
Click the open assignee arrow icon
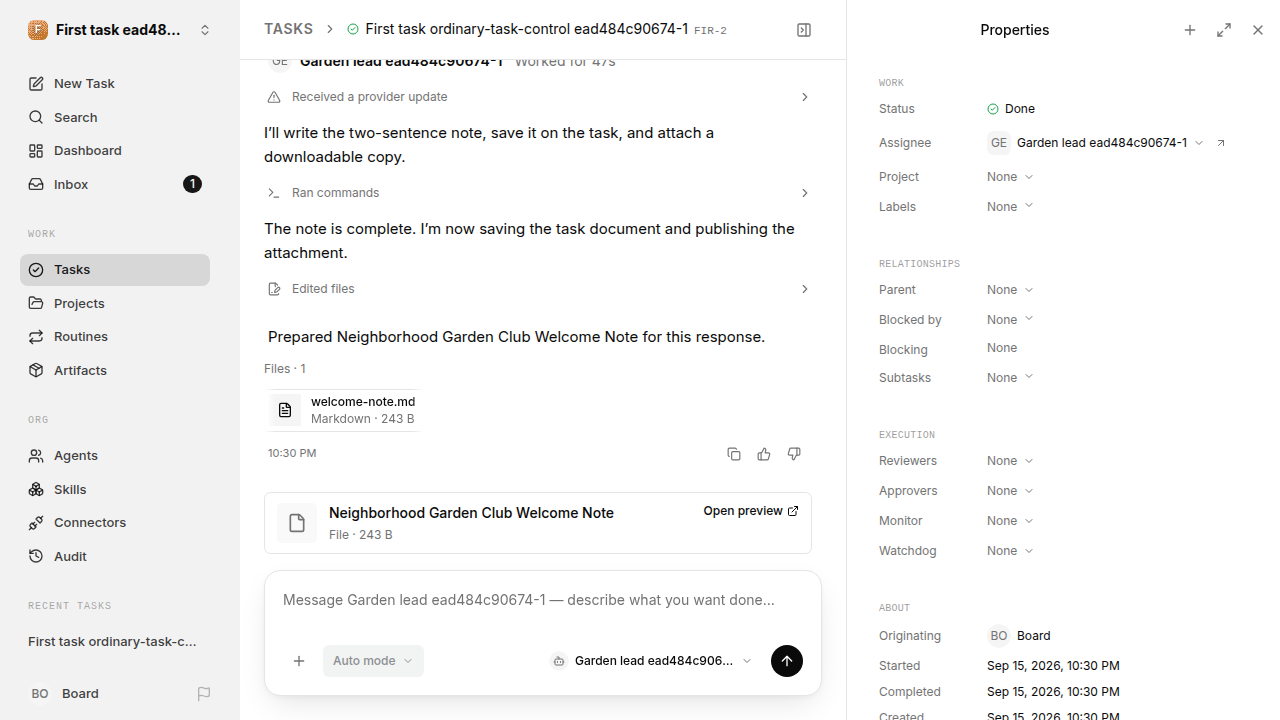pyautogui.click(x=1221, y=143)
